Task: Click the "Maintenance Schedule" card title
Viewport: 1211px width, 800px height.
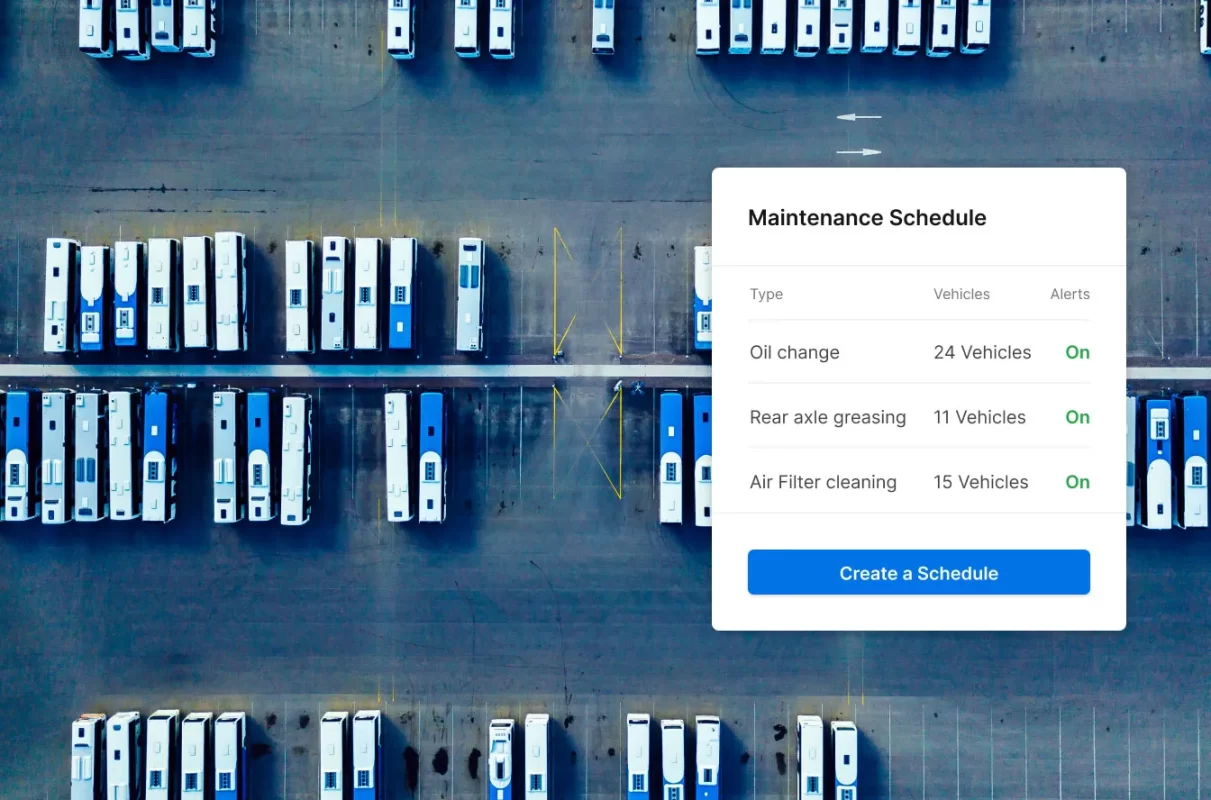Action: click(x=867, y=218)
